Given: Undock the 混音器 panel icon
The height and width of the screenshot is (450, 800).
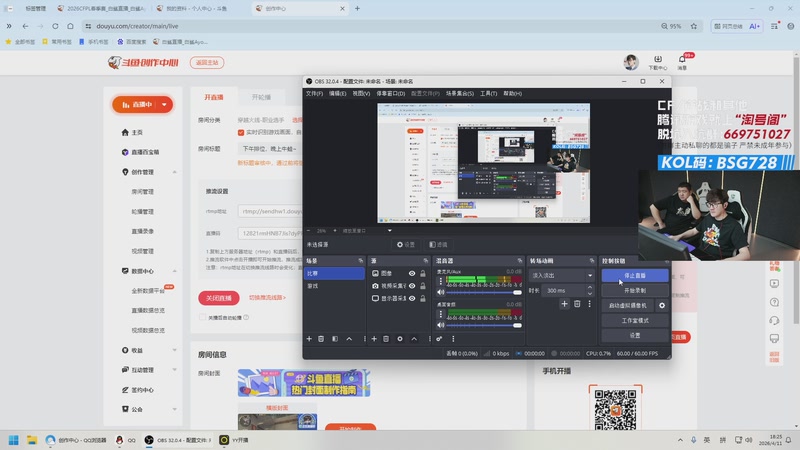Looking at the screenshot, I should [x=519, y=261].
